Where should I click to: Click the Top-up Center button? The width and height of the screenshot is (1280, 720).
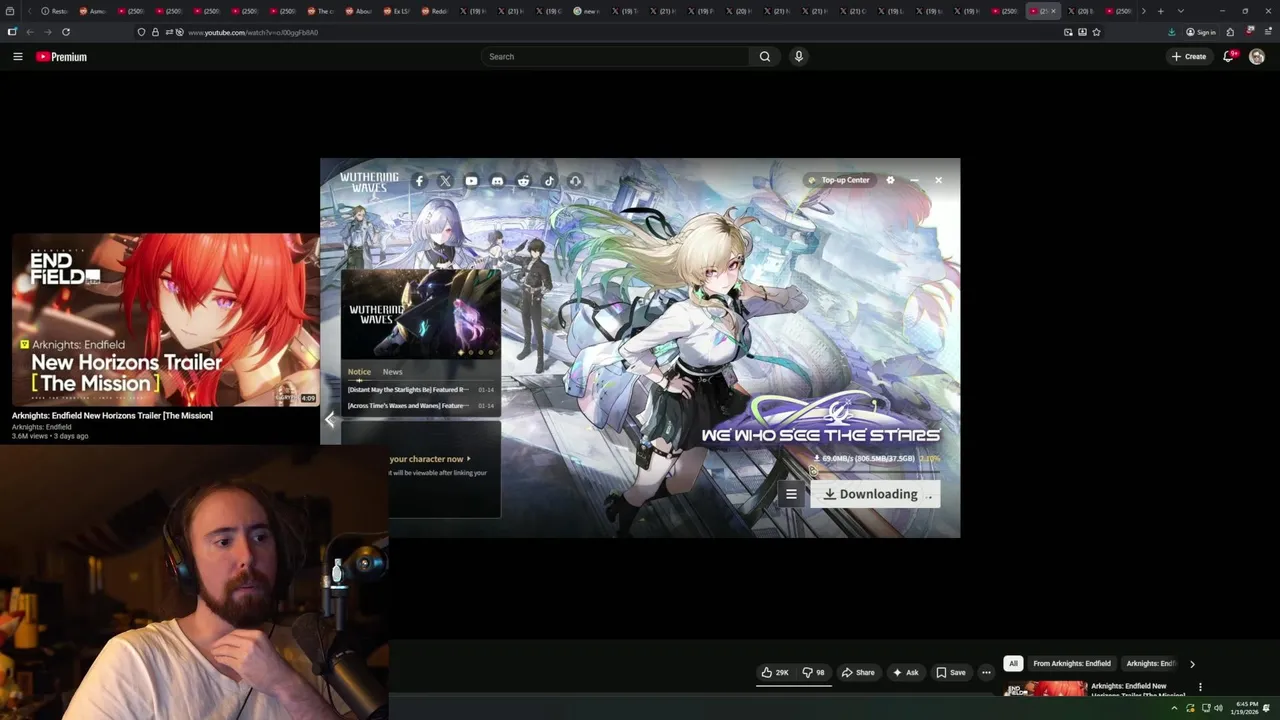839,180
